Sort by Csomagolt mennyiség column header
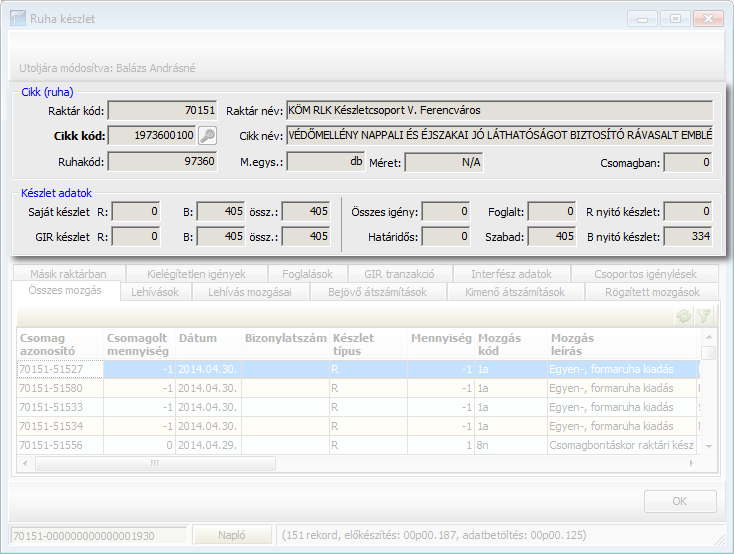The image size is (734, 554). click(139, 344)
